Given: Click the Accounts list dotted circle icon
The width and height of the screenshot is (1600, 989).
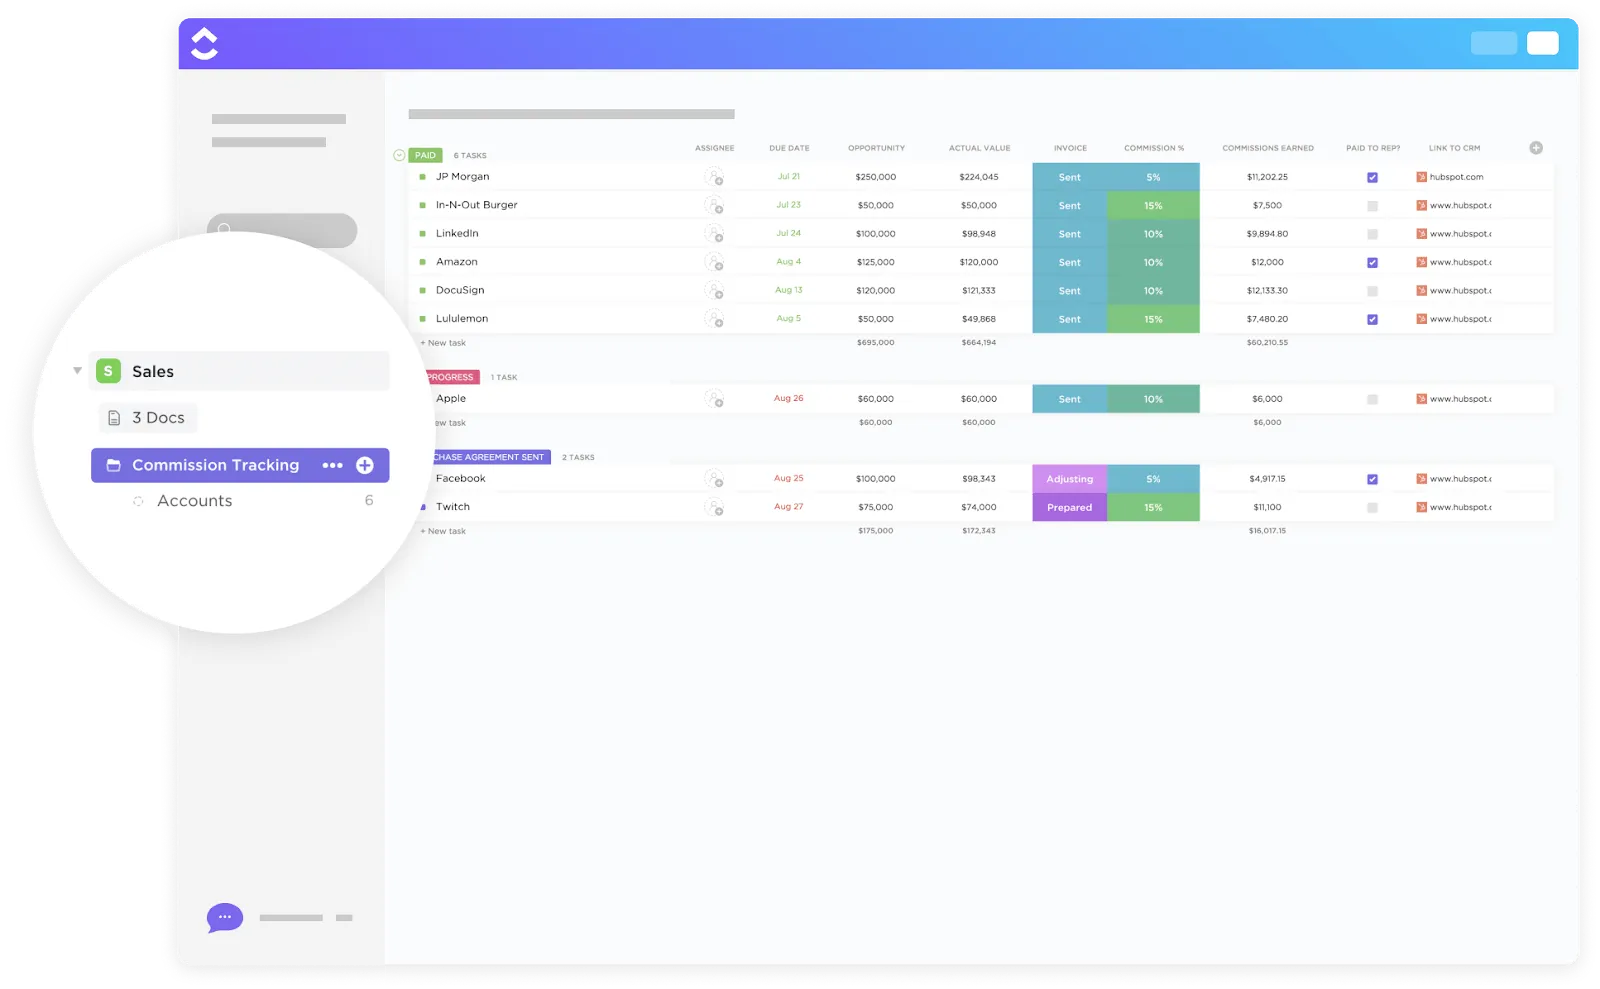Looking at the screenshot, I should click(138, 501).
